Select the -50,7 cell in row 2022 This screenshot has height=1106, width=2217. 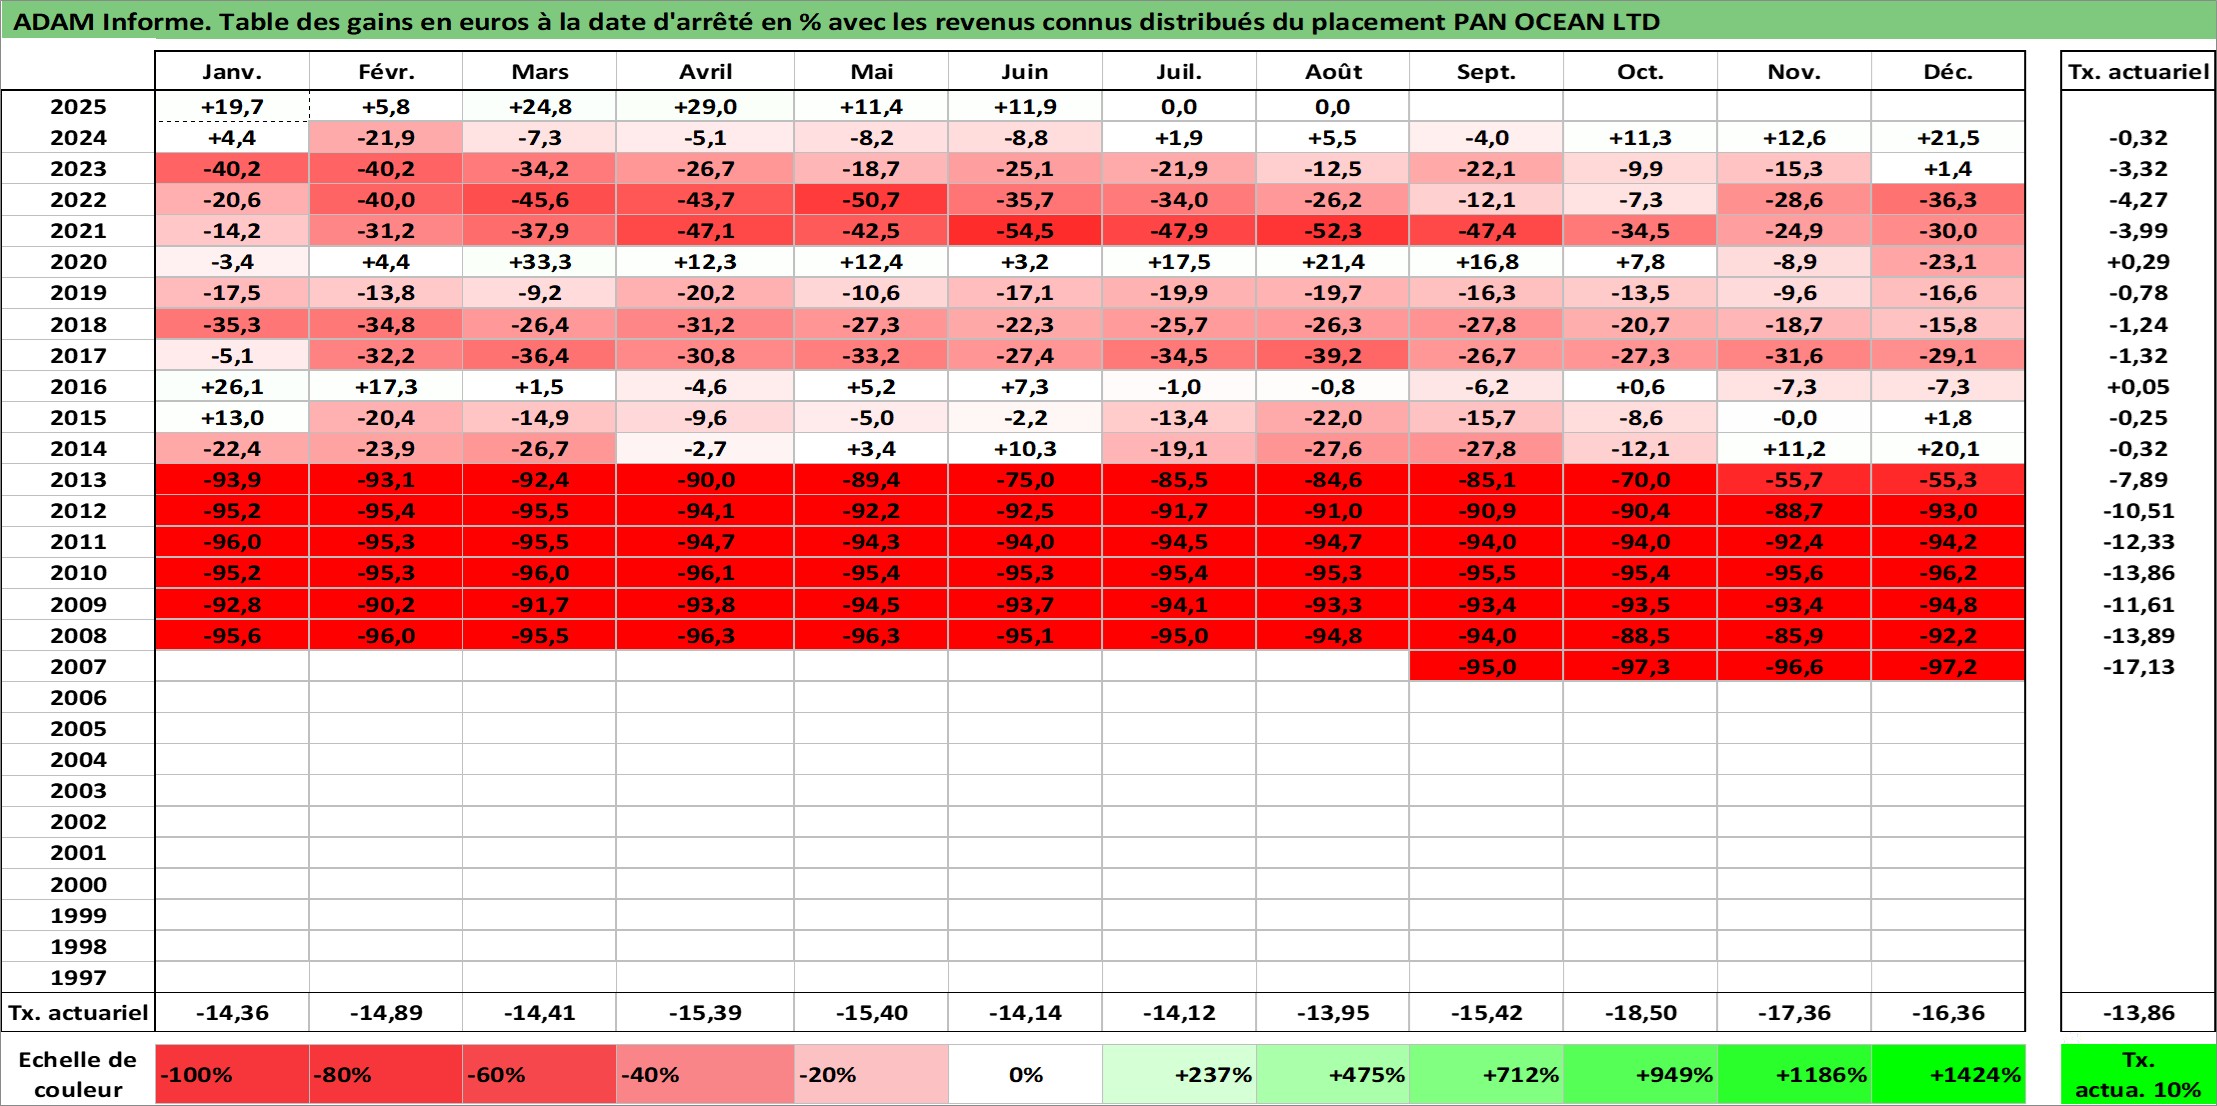tap(871, 200)
